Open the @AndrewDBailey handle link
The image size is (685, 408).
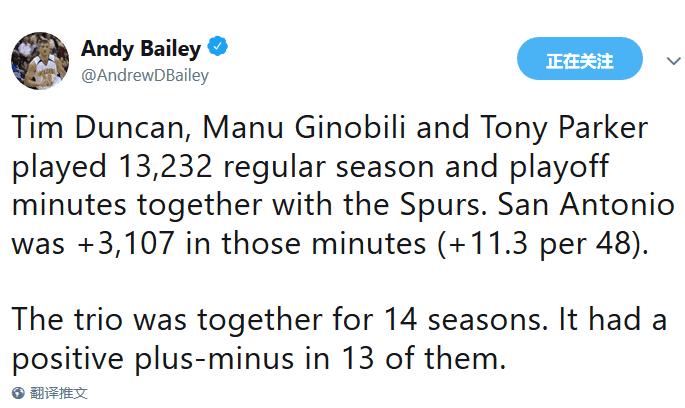(x=145, y=75)
